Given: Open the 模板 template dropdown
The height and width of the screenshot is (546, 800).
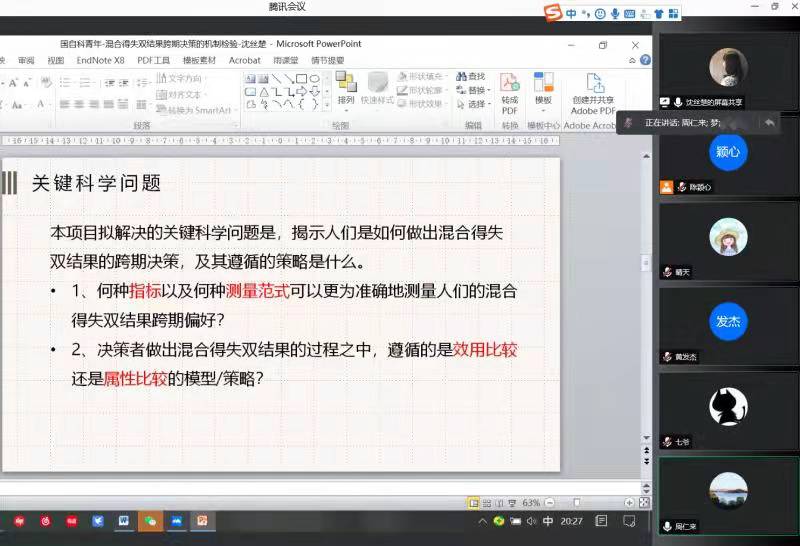Looking at the screenshot, I should [543, 101].
